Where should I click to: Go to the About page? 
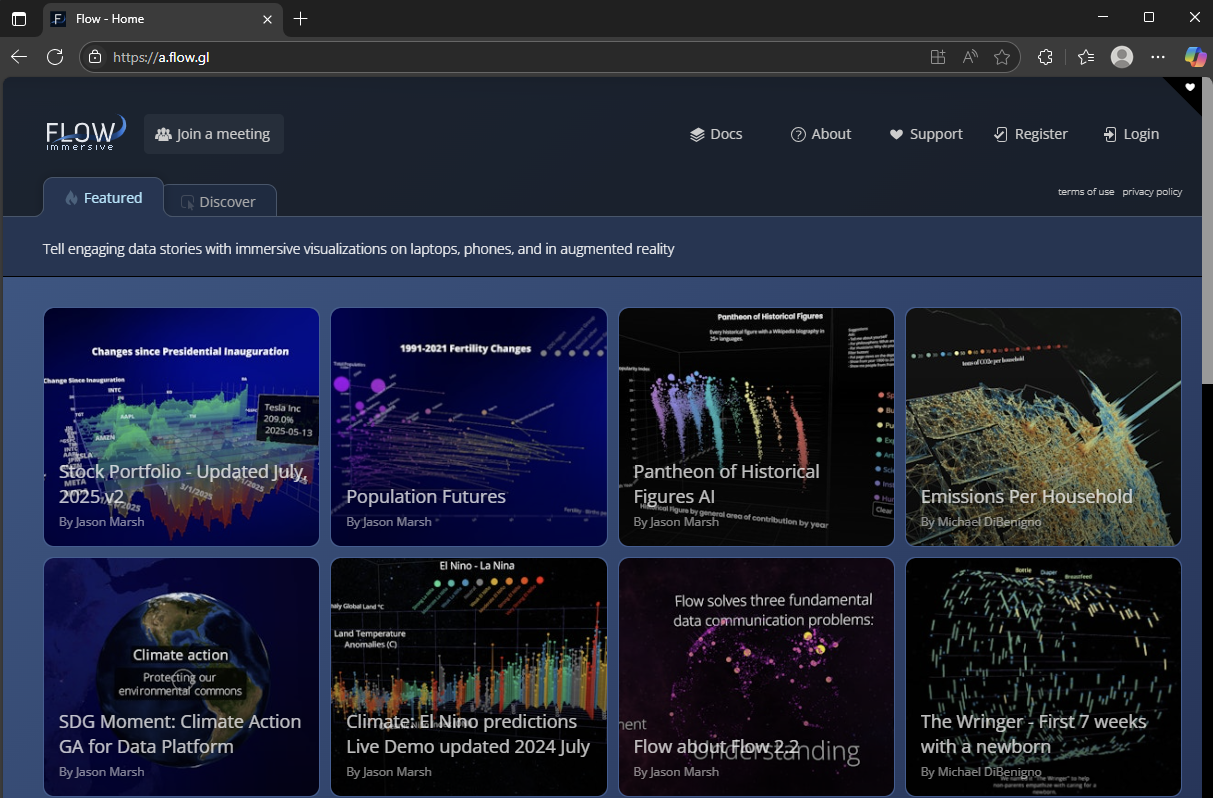pyautogui.click(x=821, y=134)
